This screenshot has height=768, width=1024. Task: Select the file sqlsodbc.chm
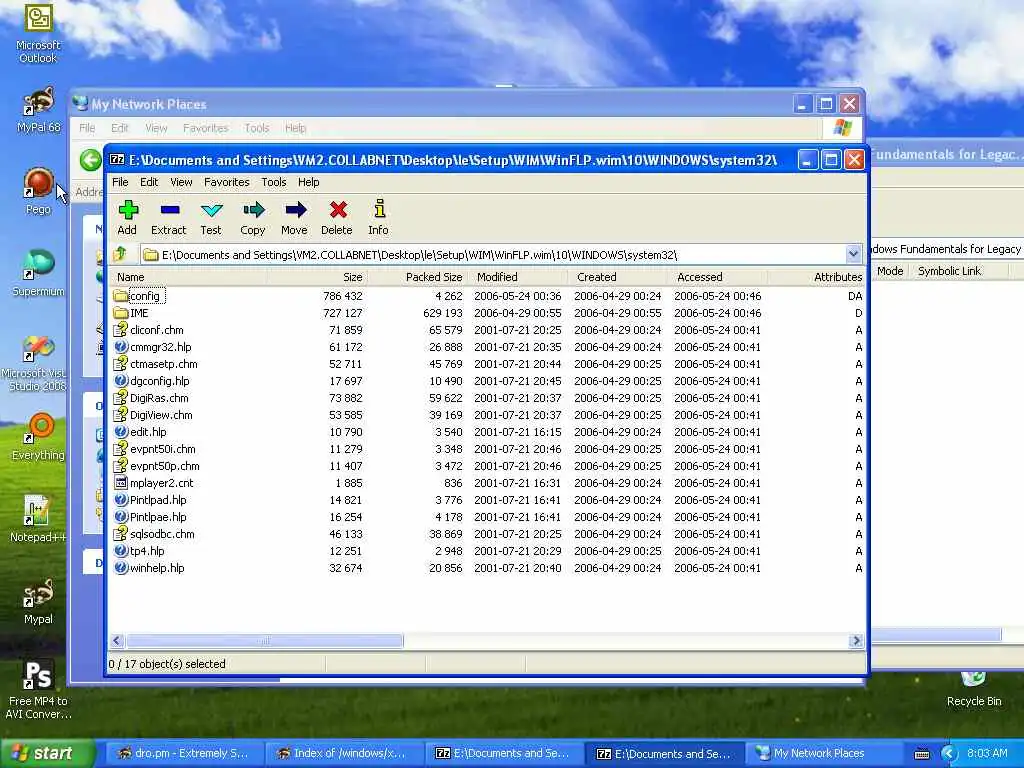point(162,534)
